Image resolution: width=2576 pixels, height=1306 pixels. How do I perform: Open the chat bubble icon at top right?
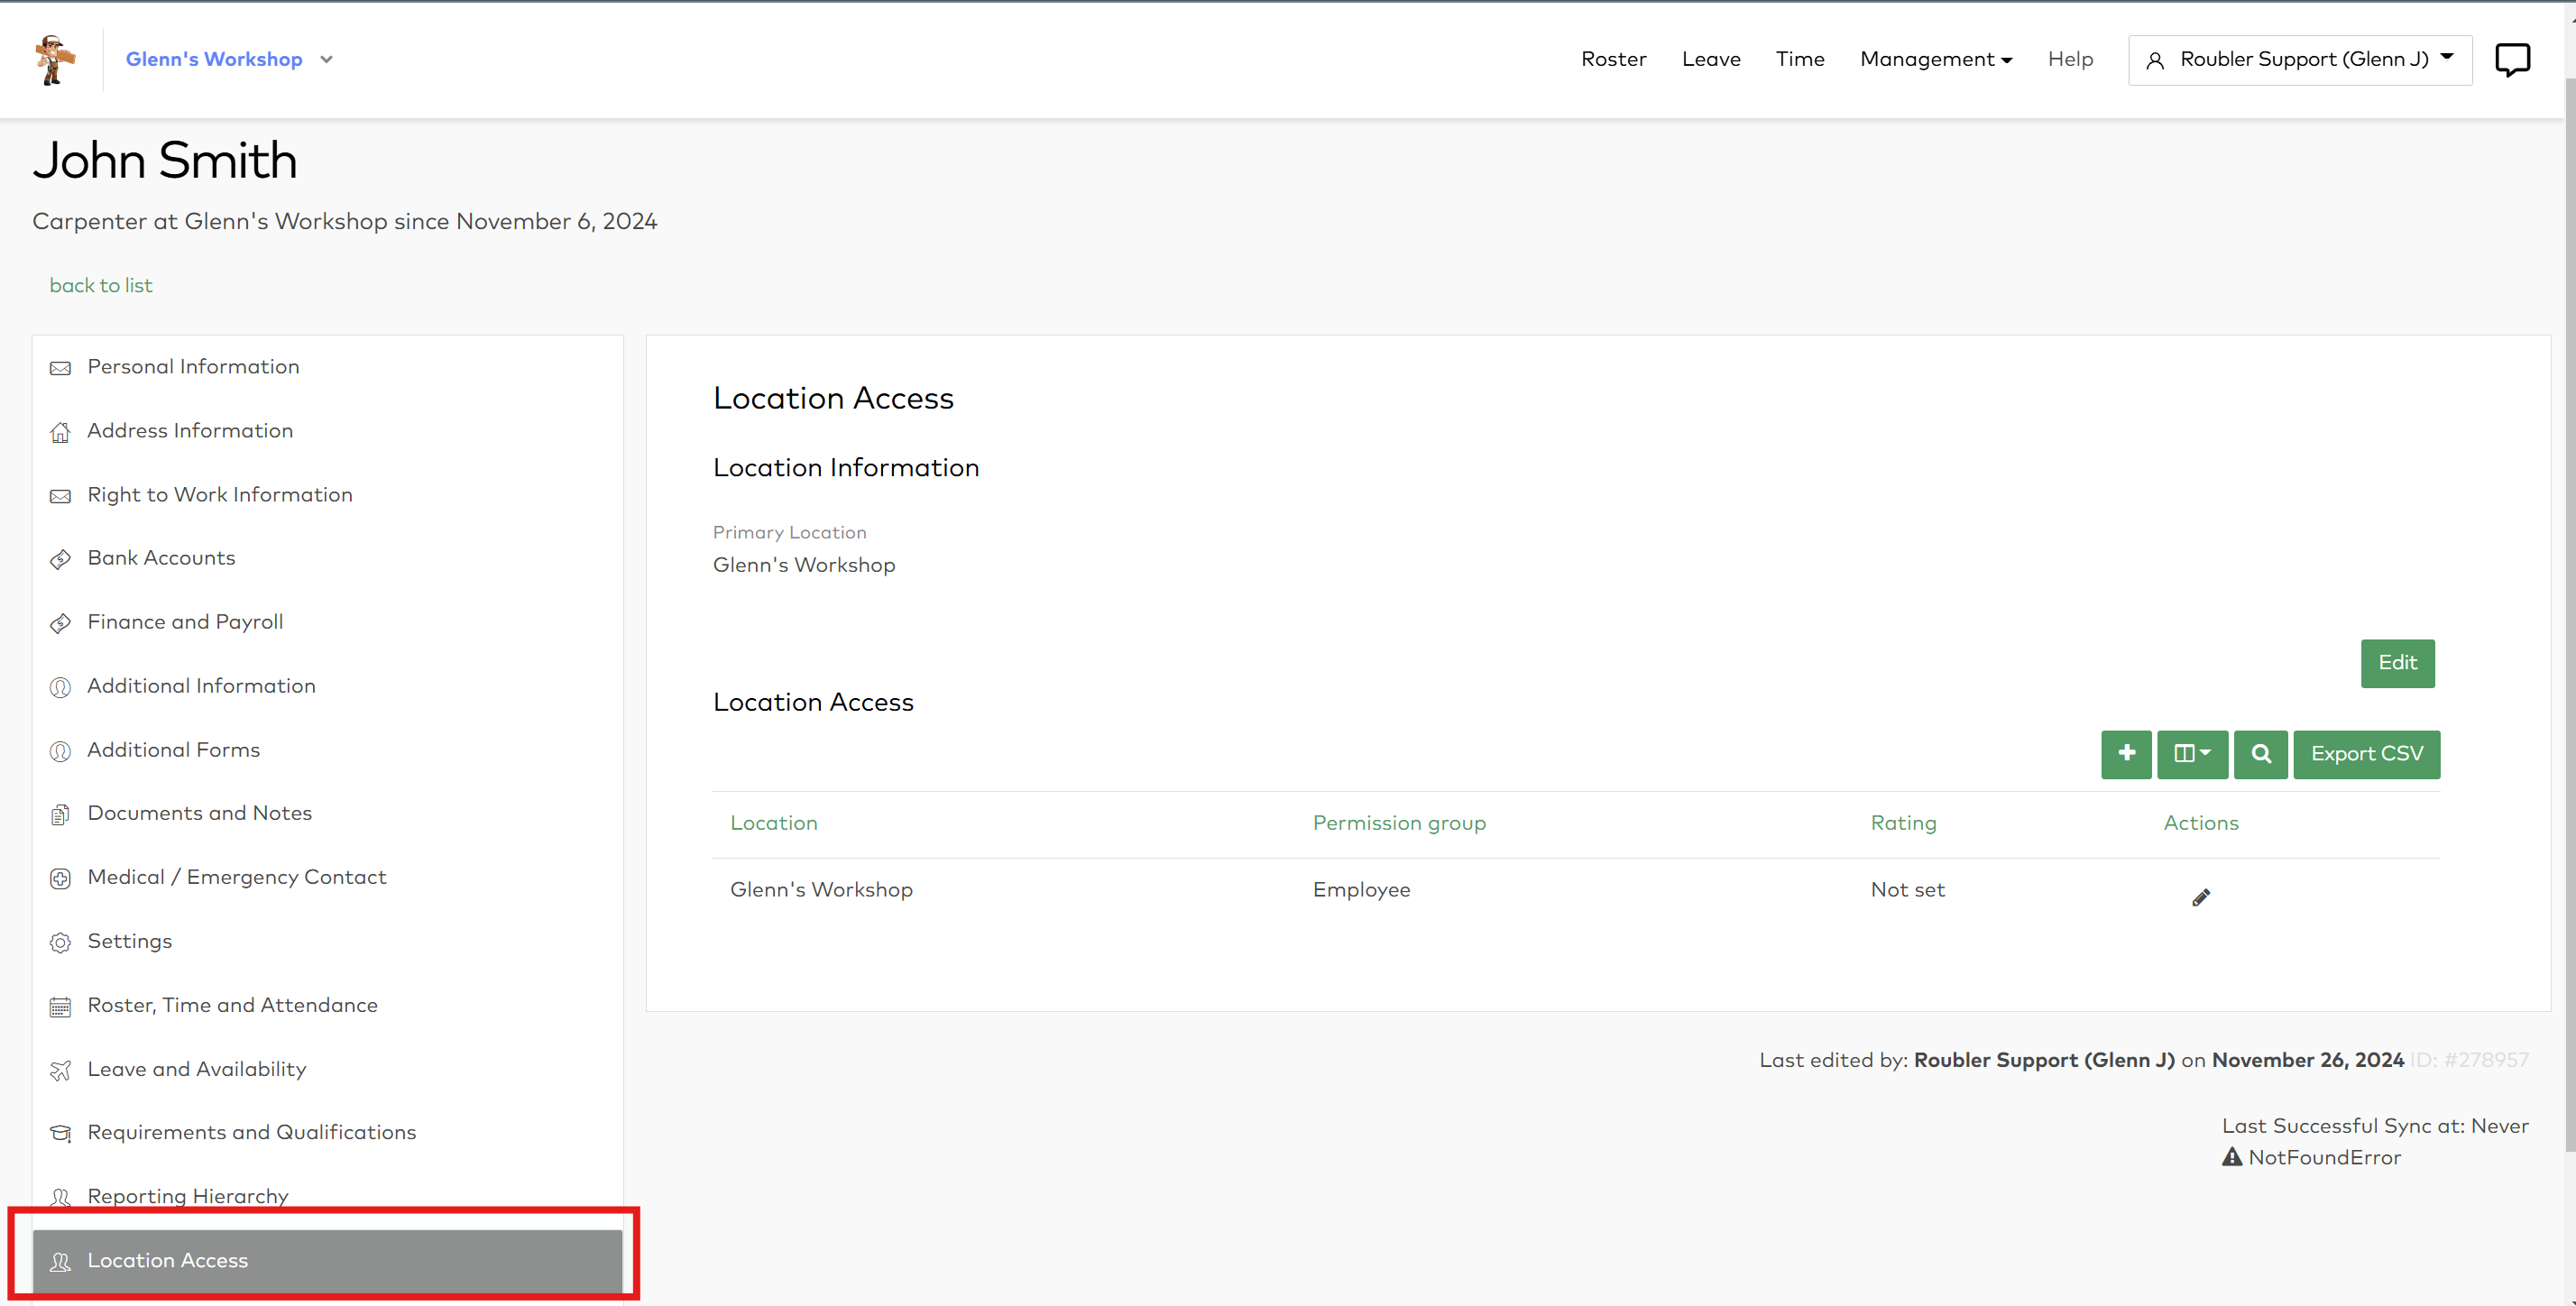click(2512, 60)
